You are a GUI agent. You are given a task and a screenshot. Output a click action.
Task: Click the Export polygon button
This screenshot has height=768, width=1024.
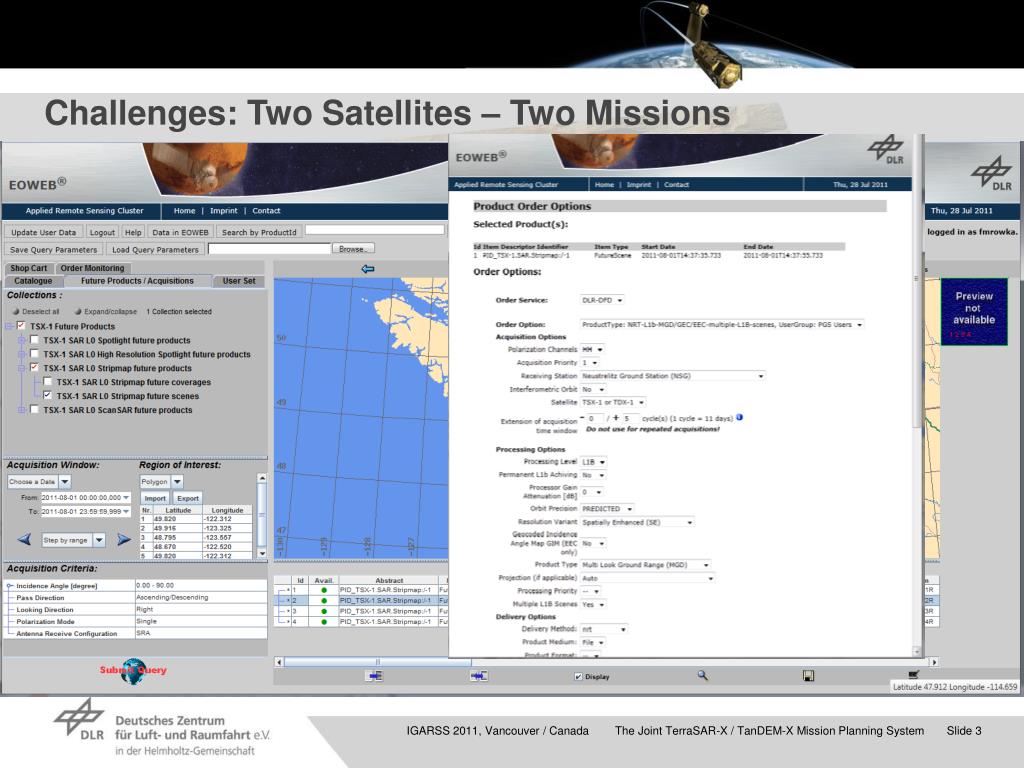(188, 498)
